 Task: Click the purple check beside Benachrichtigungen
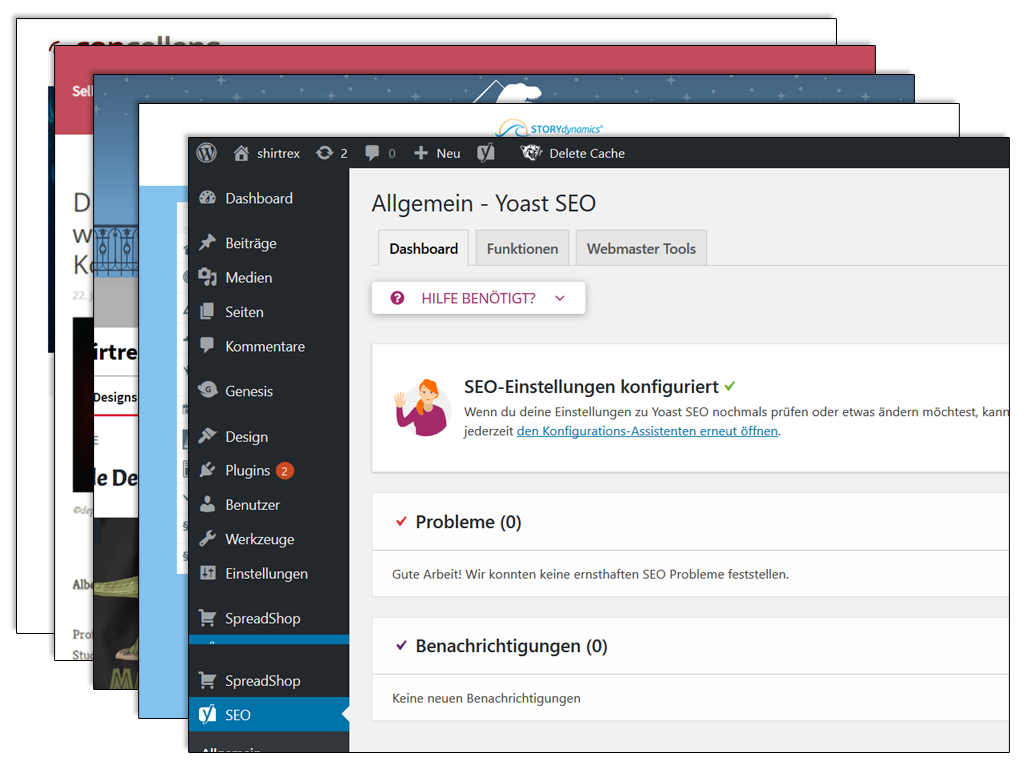(x=401, y=646)
